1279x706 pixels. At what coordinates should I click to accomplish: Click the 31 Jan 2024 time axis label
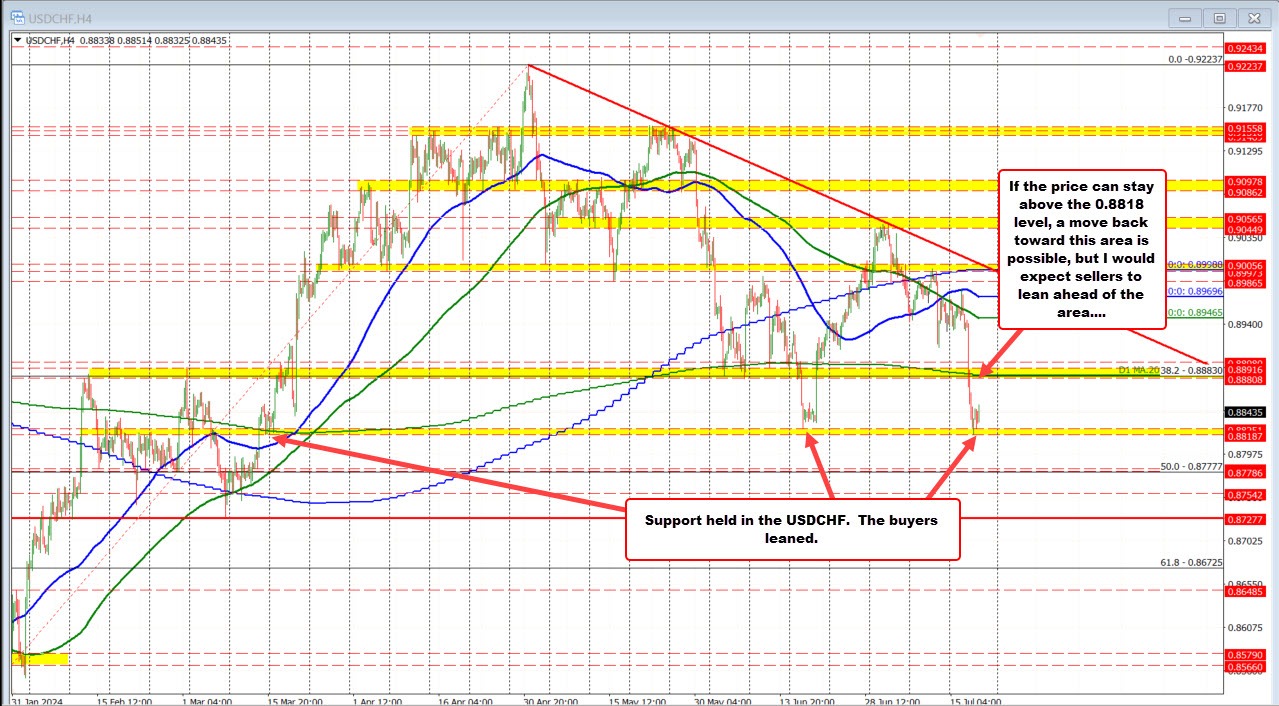42,701
